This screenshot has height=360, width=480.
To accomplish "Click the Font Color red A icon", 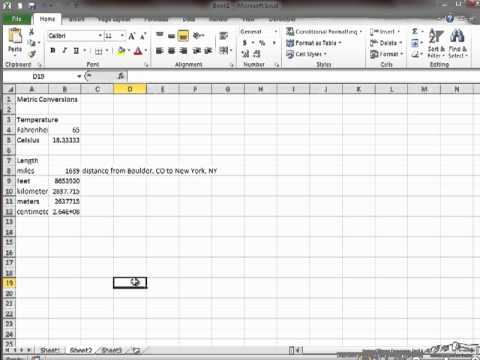I will (x=138, y=51).
